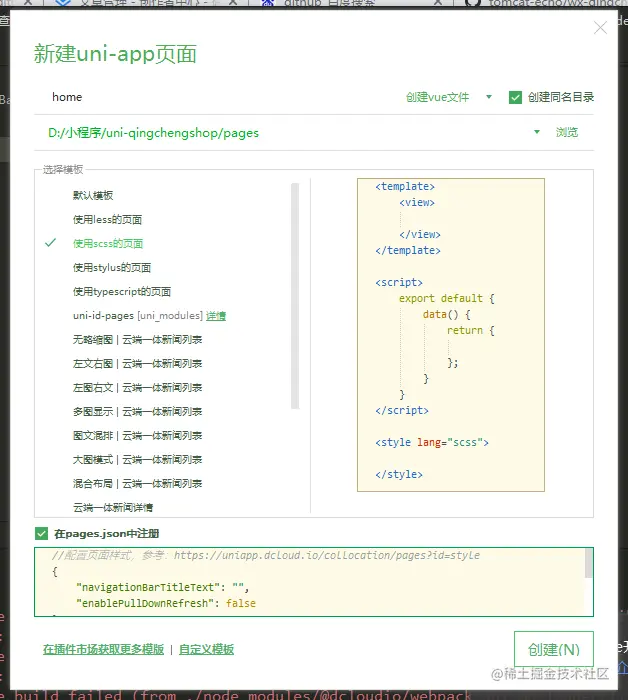This screenshot has height=700, width=628.
Task: Close the new uni-app page dialog
Action: click(600, 28)
